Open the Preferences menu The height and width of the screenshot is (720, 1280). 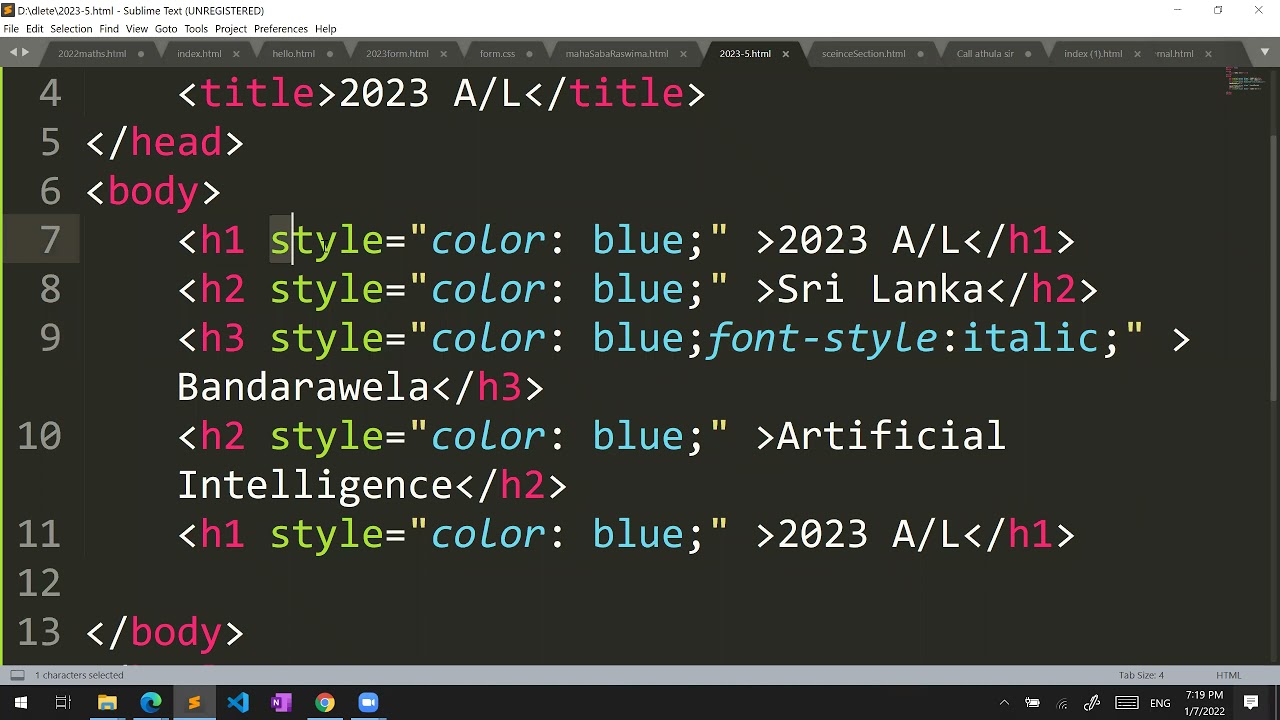pyautogui.click(x=281, y=29)
